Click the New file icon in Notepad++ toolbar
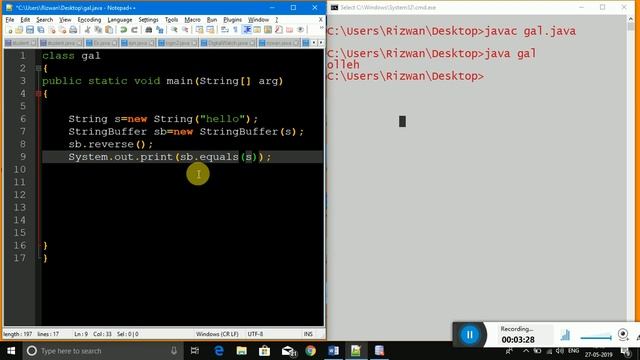 [x=9, y=30]
